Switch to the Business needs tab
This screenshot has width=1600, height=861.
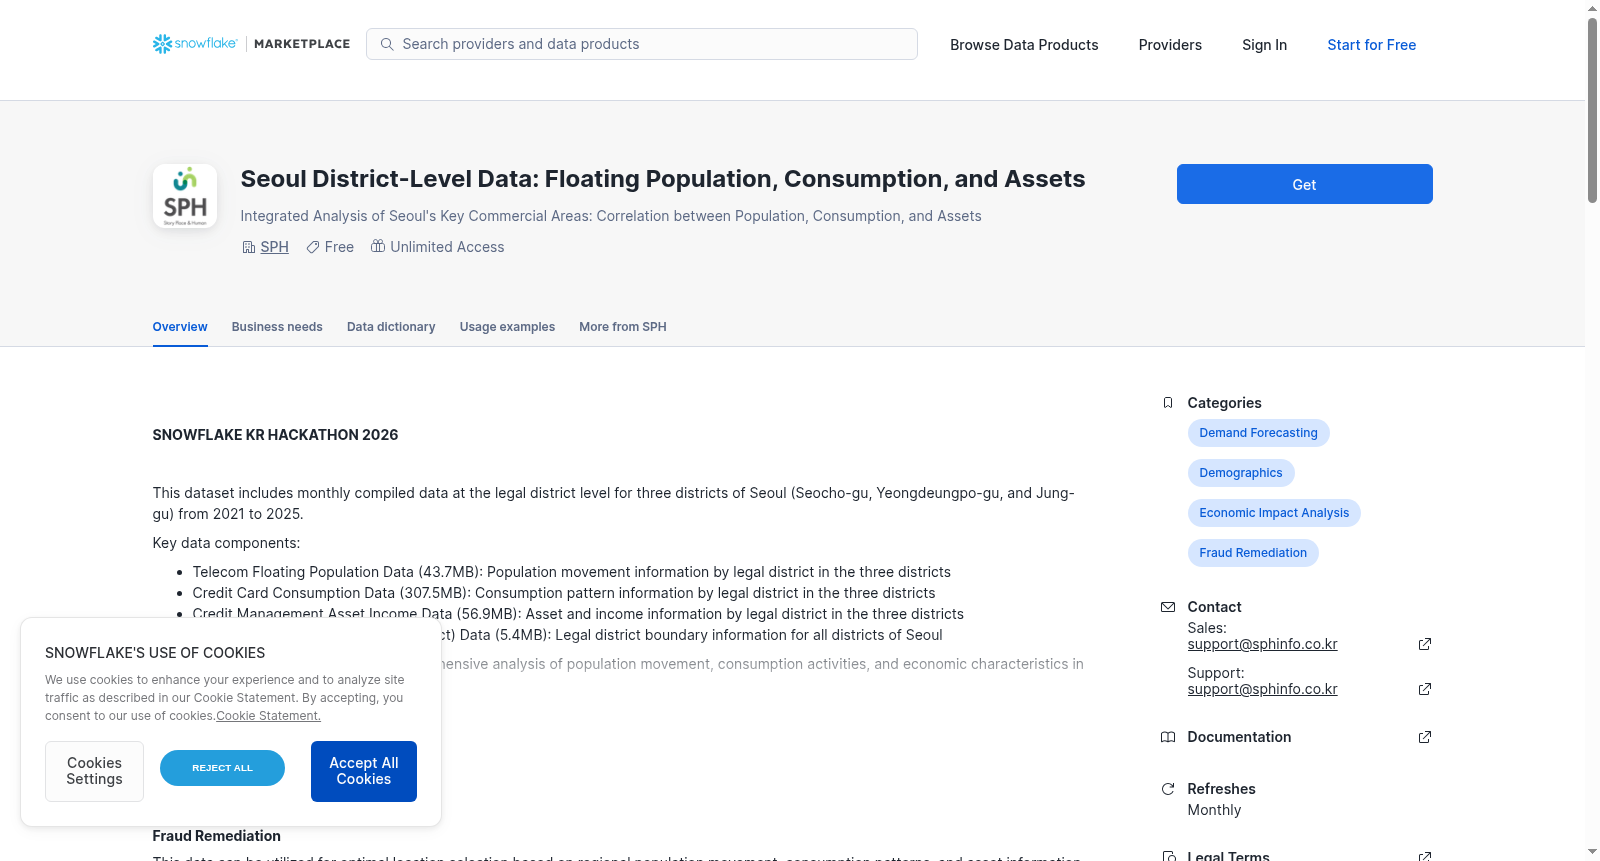click(277, 327)
